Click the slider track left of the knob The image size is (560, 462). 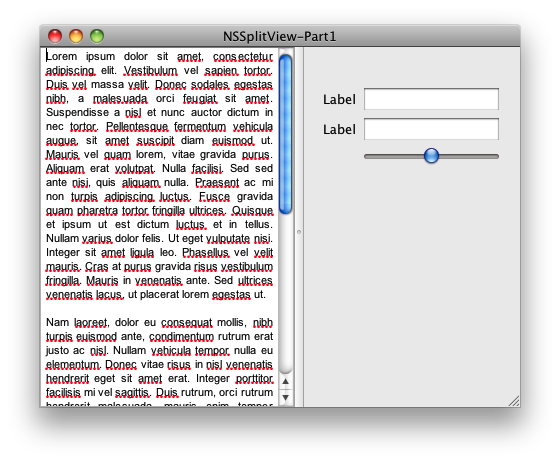point(394,156)
